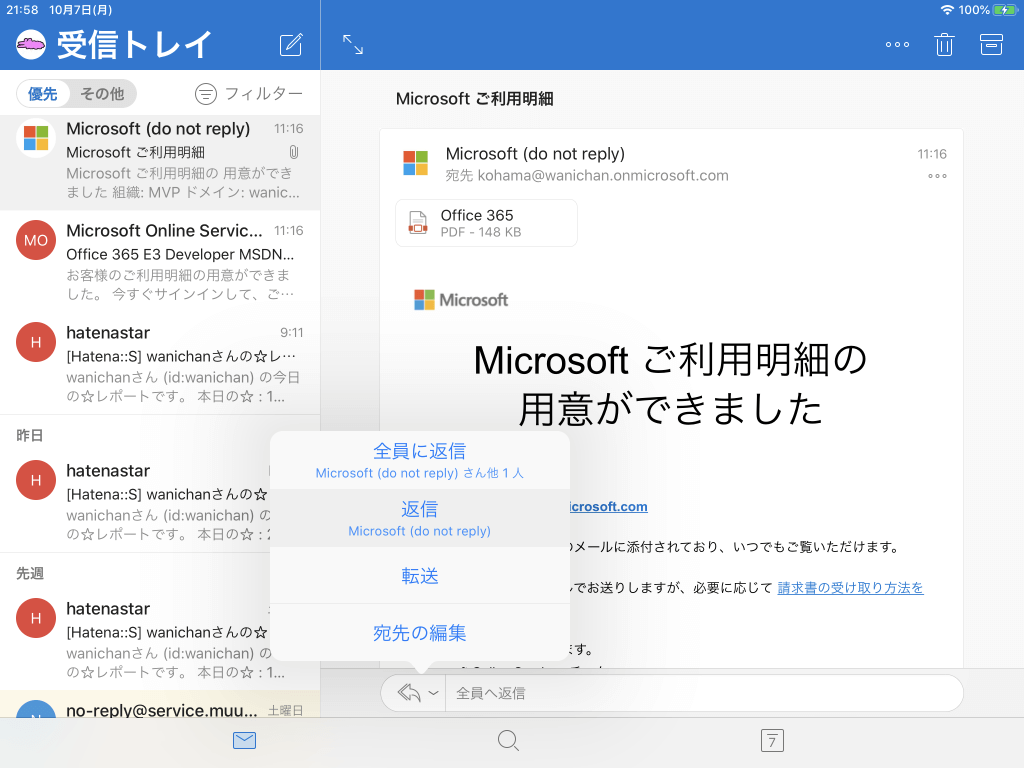Tap the paperclip attachment icon in list
The image size is (1024, 768).
click(x=294, y=152)
